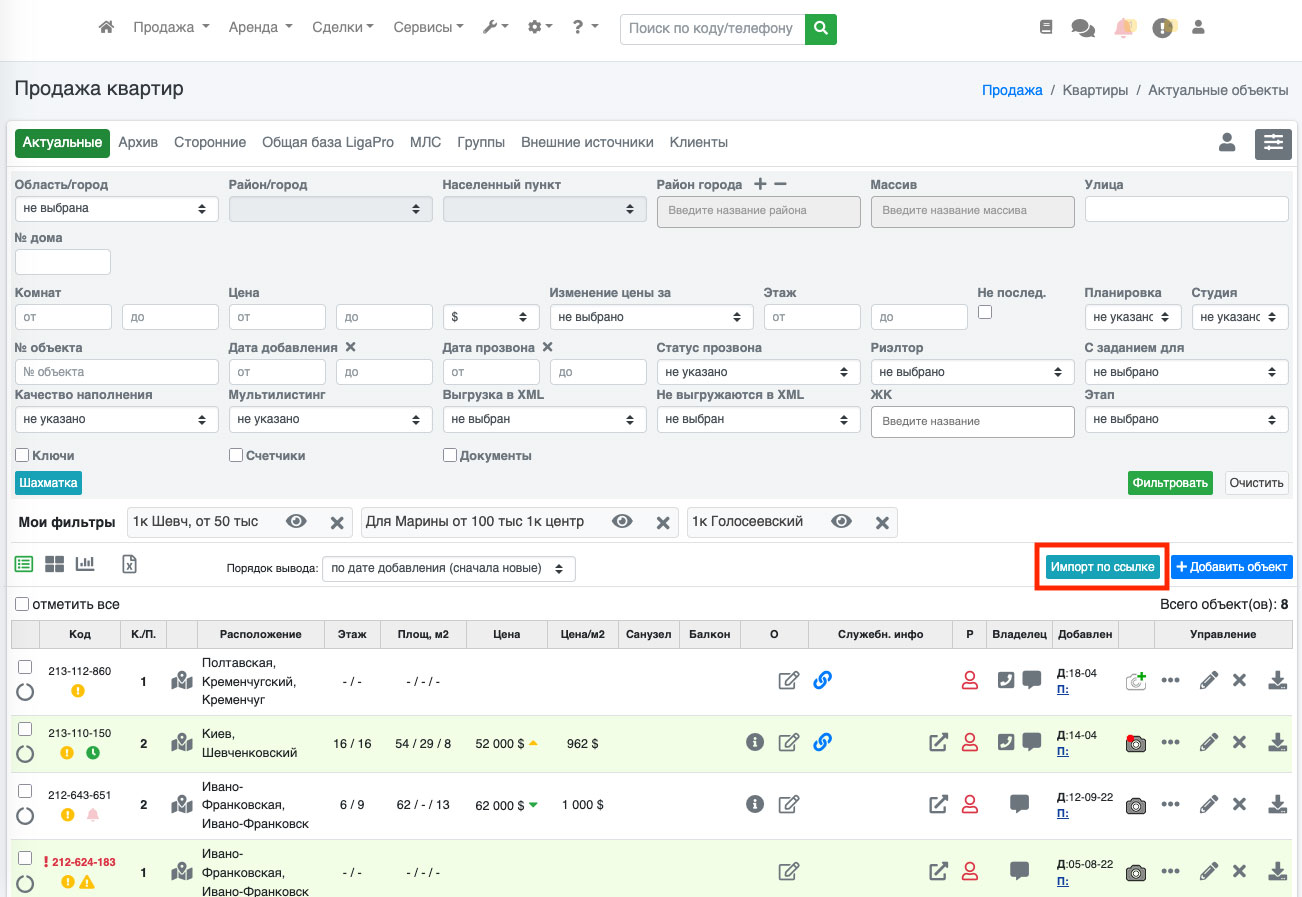
Task: Delete the '1к Голосеевский' saved filter
Action: 882,522
